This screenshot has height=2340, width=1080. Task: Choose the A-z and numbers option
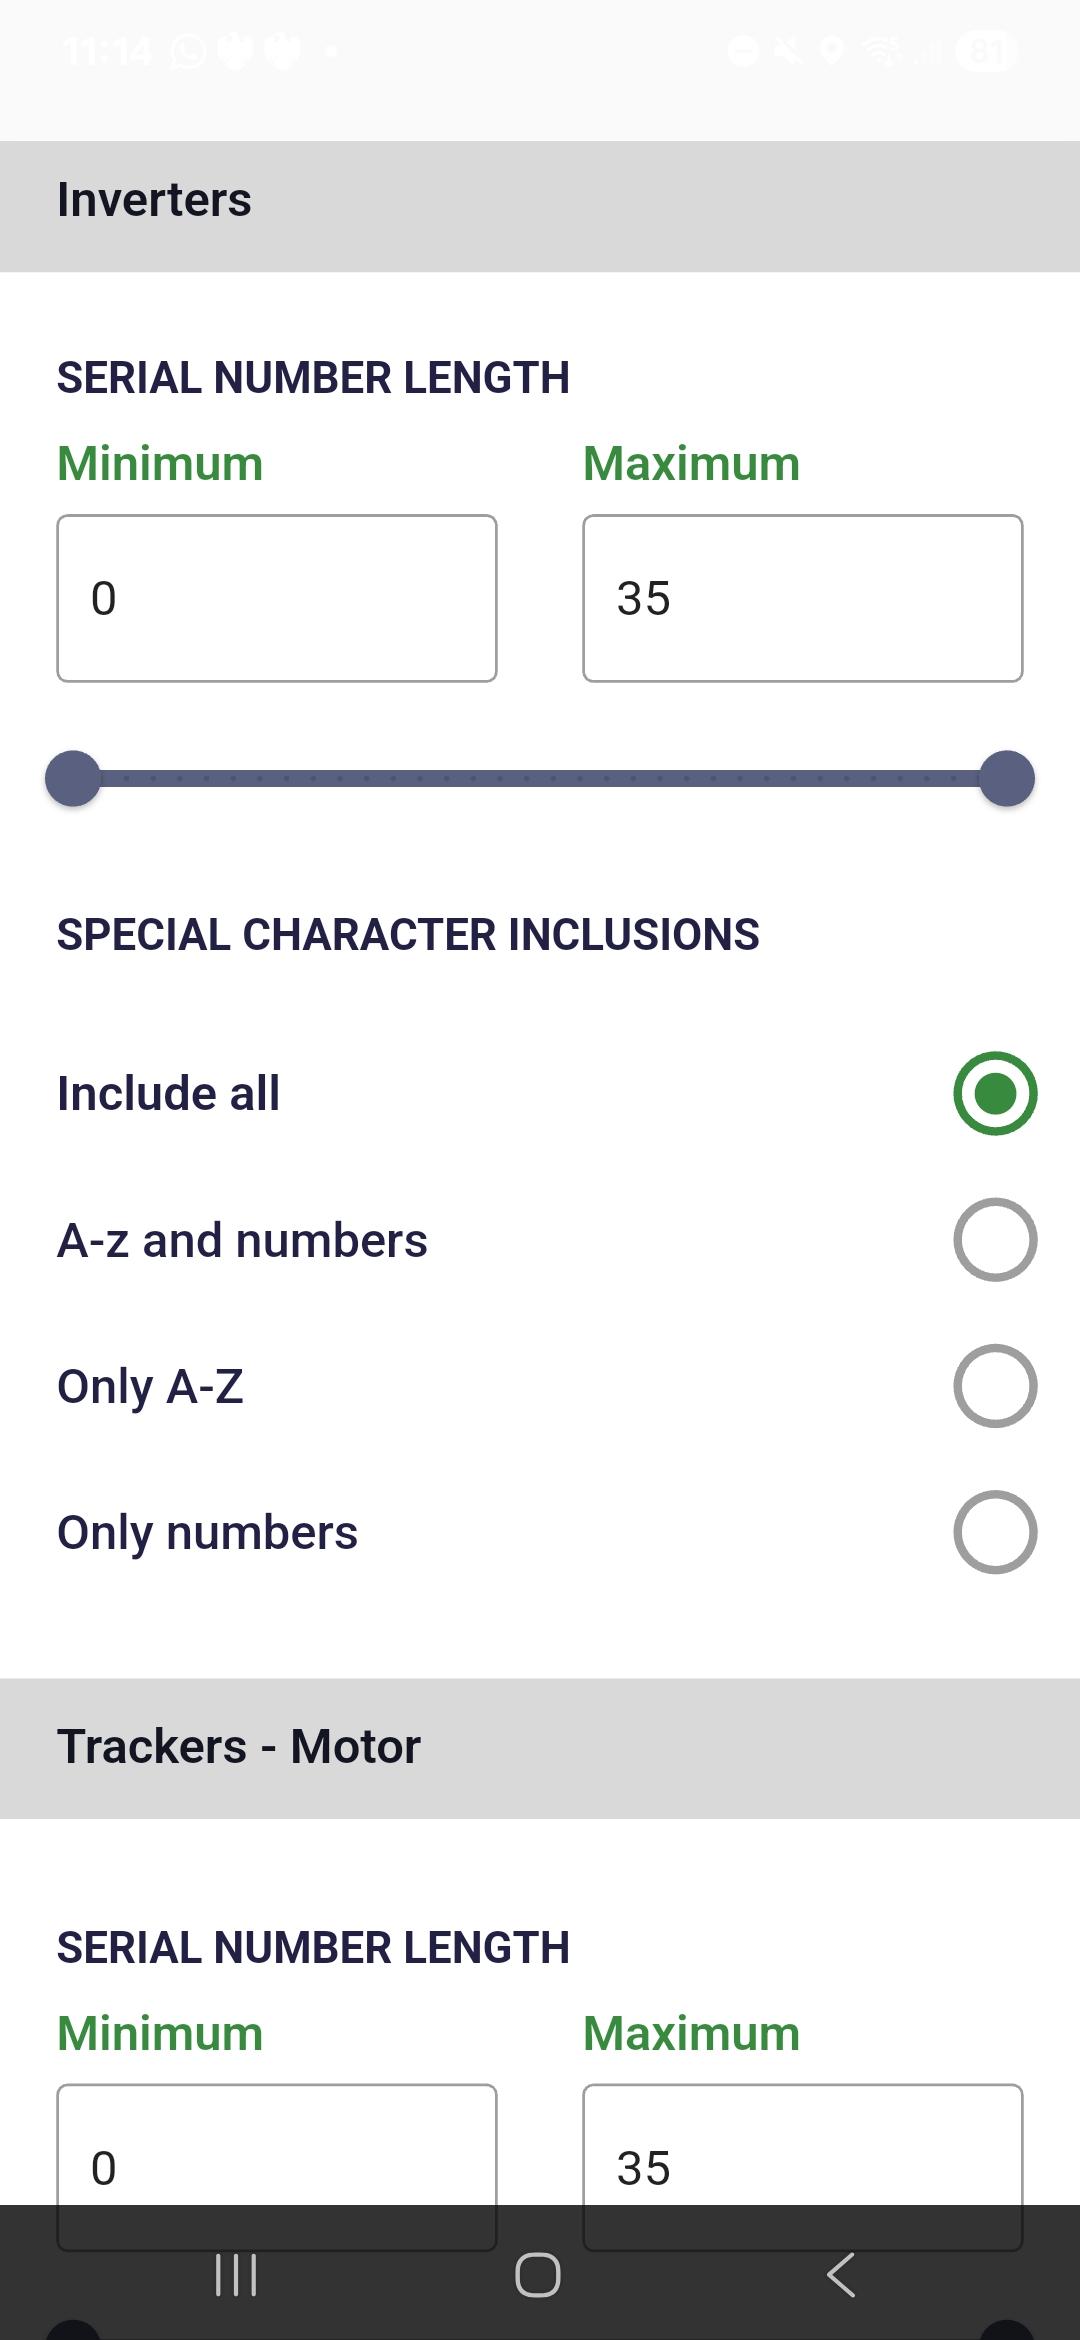point(994,1240)
